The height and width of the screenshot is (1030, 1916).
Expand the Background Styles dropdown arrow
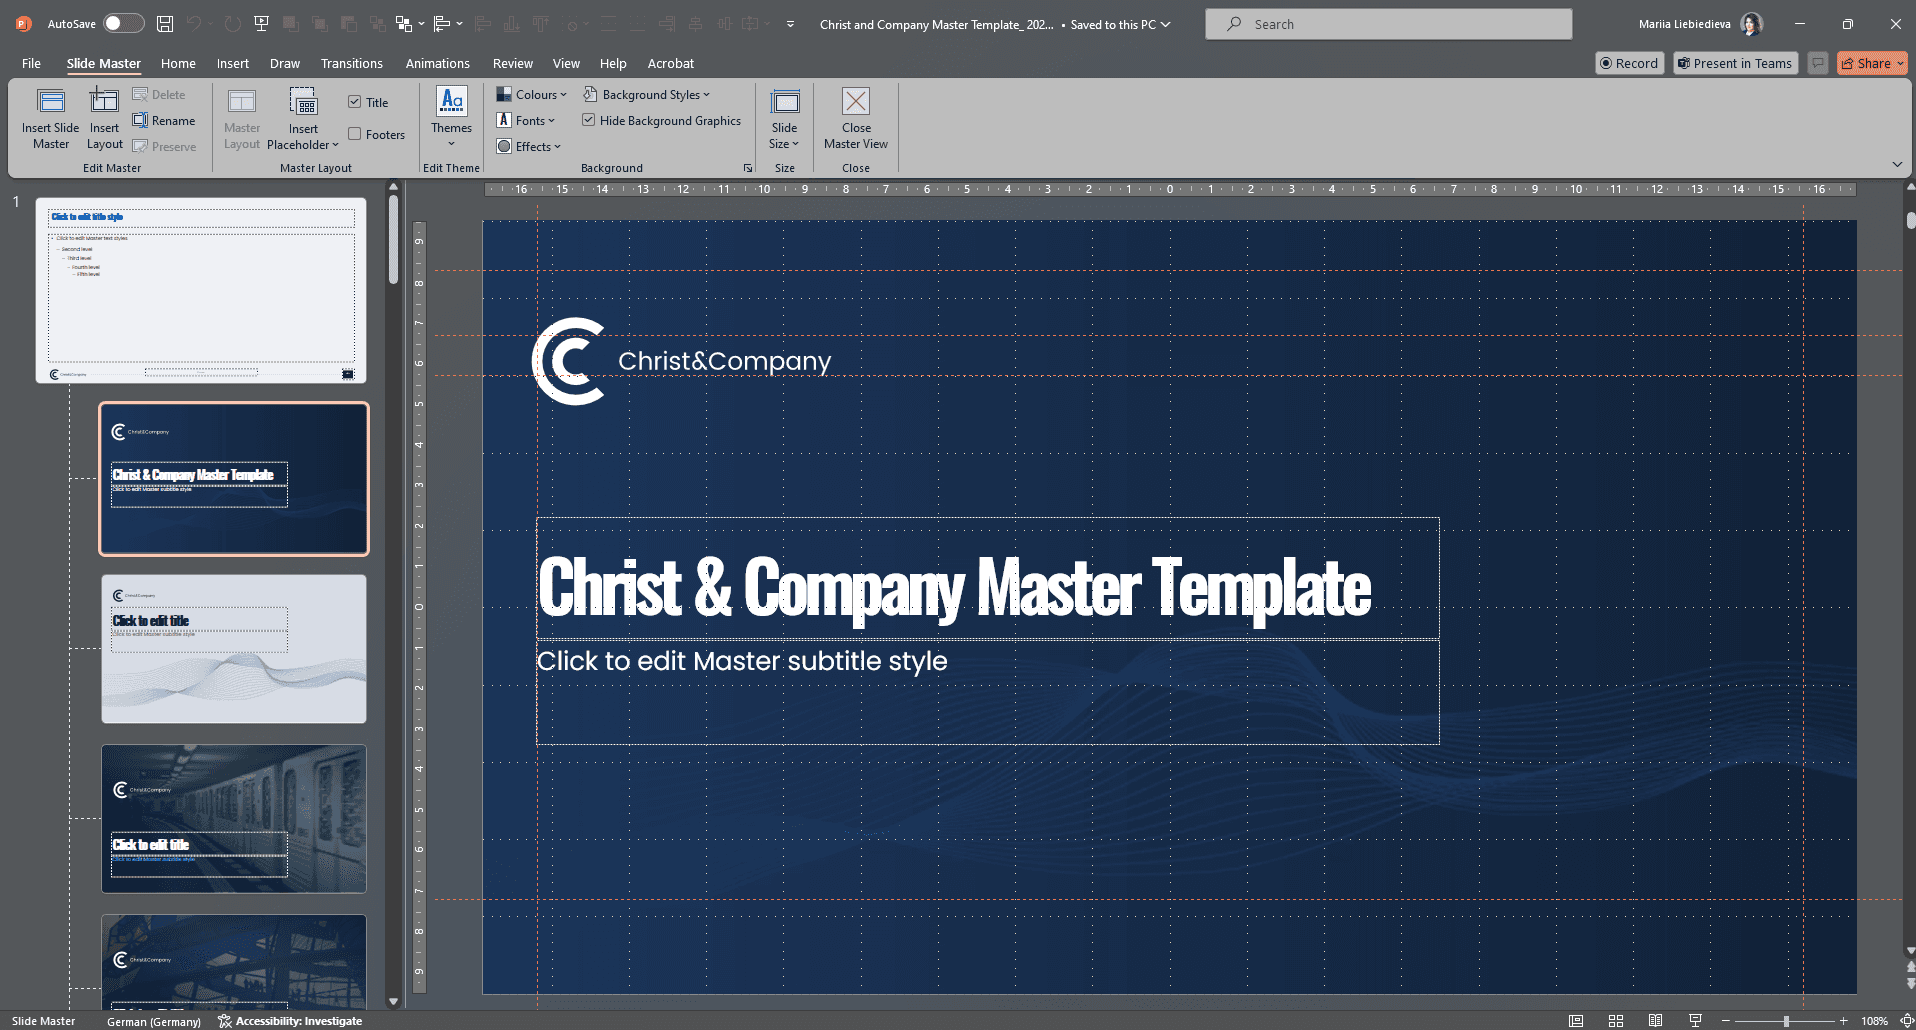click(x=706, y=95)
